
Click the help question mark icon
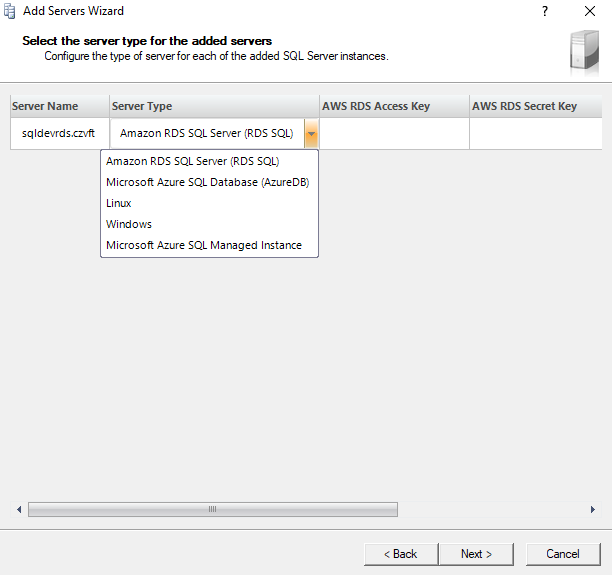coord(545,11)
